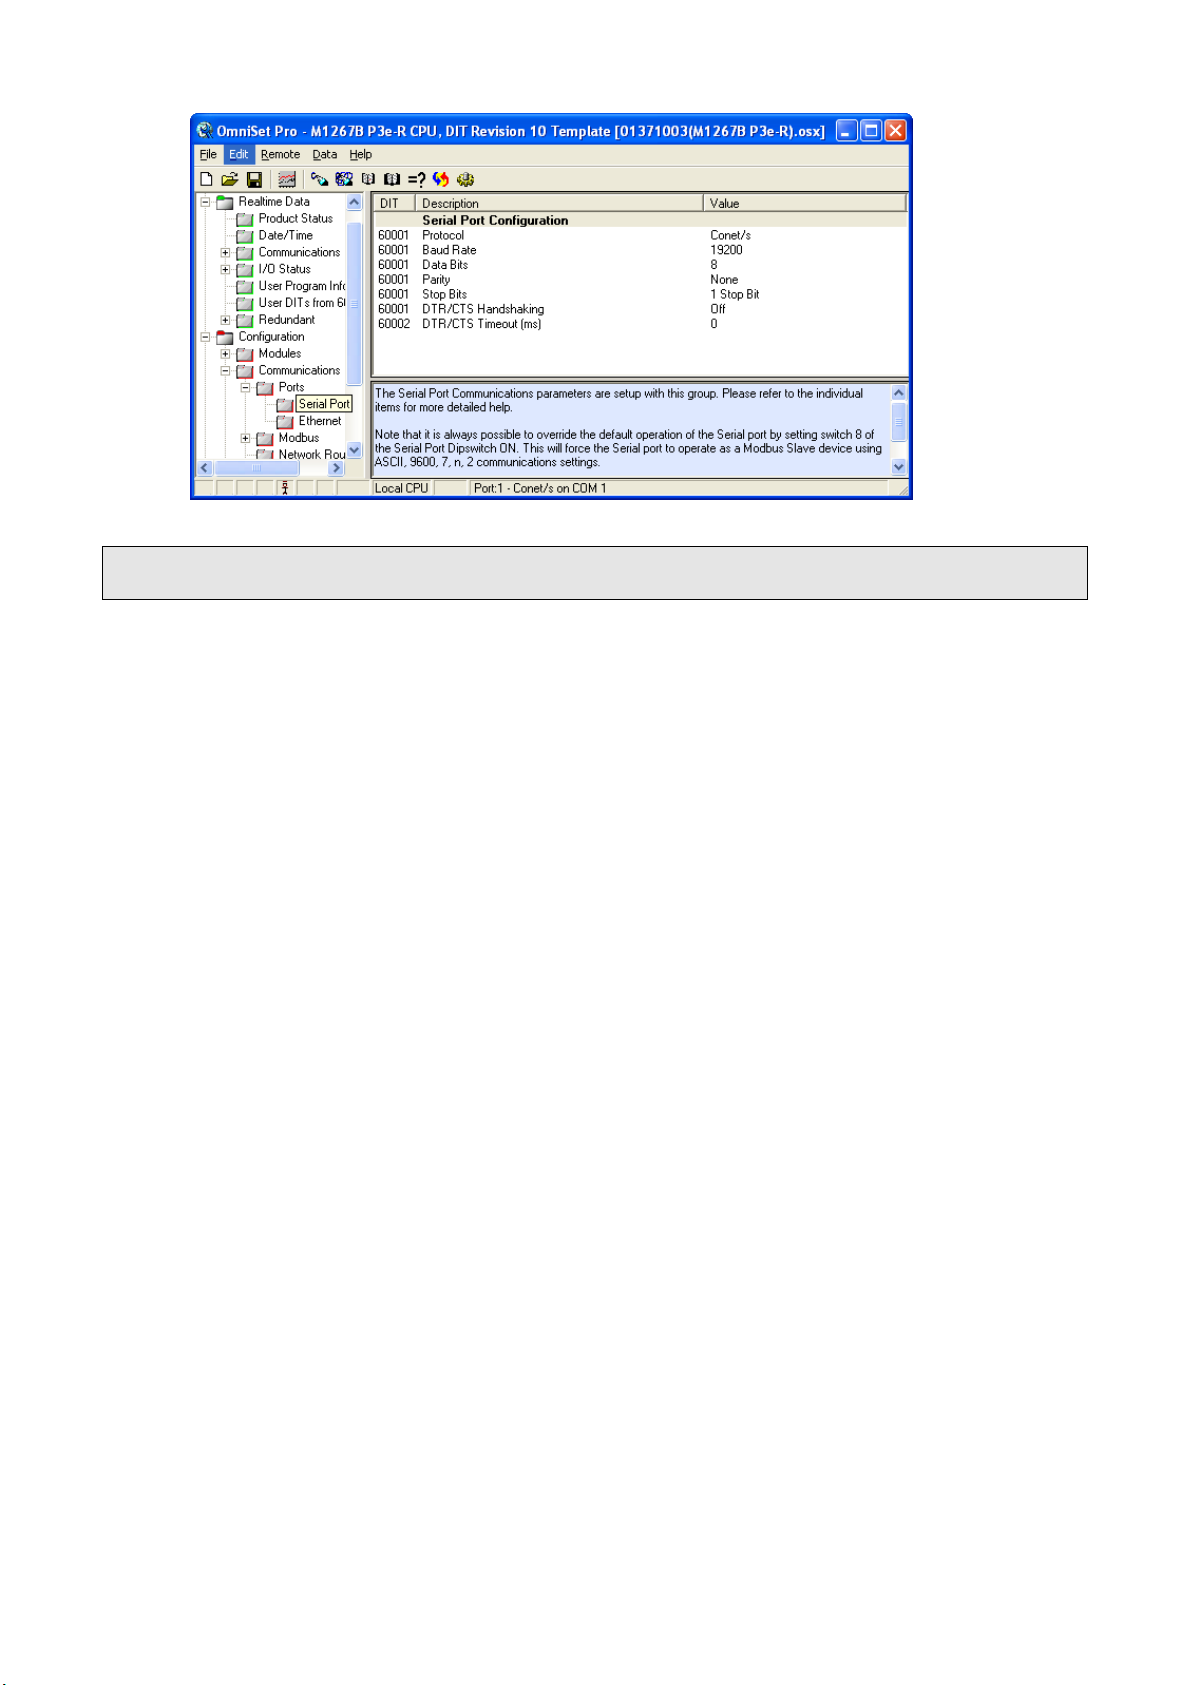
Task: Select the Baud Rate row
Action: pyautogui.click(x=640, y=251)
